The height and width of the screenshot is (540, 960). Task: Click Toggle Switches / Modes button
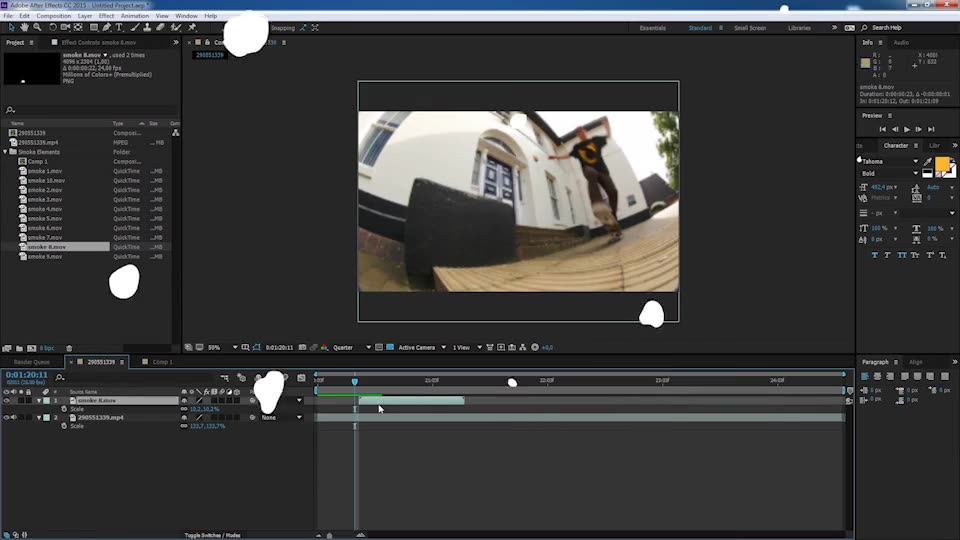pyautogui.click(x=212, y=535)
